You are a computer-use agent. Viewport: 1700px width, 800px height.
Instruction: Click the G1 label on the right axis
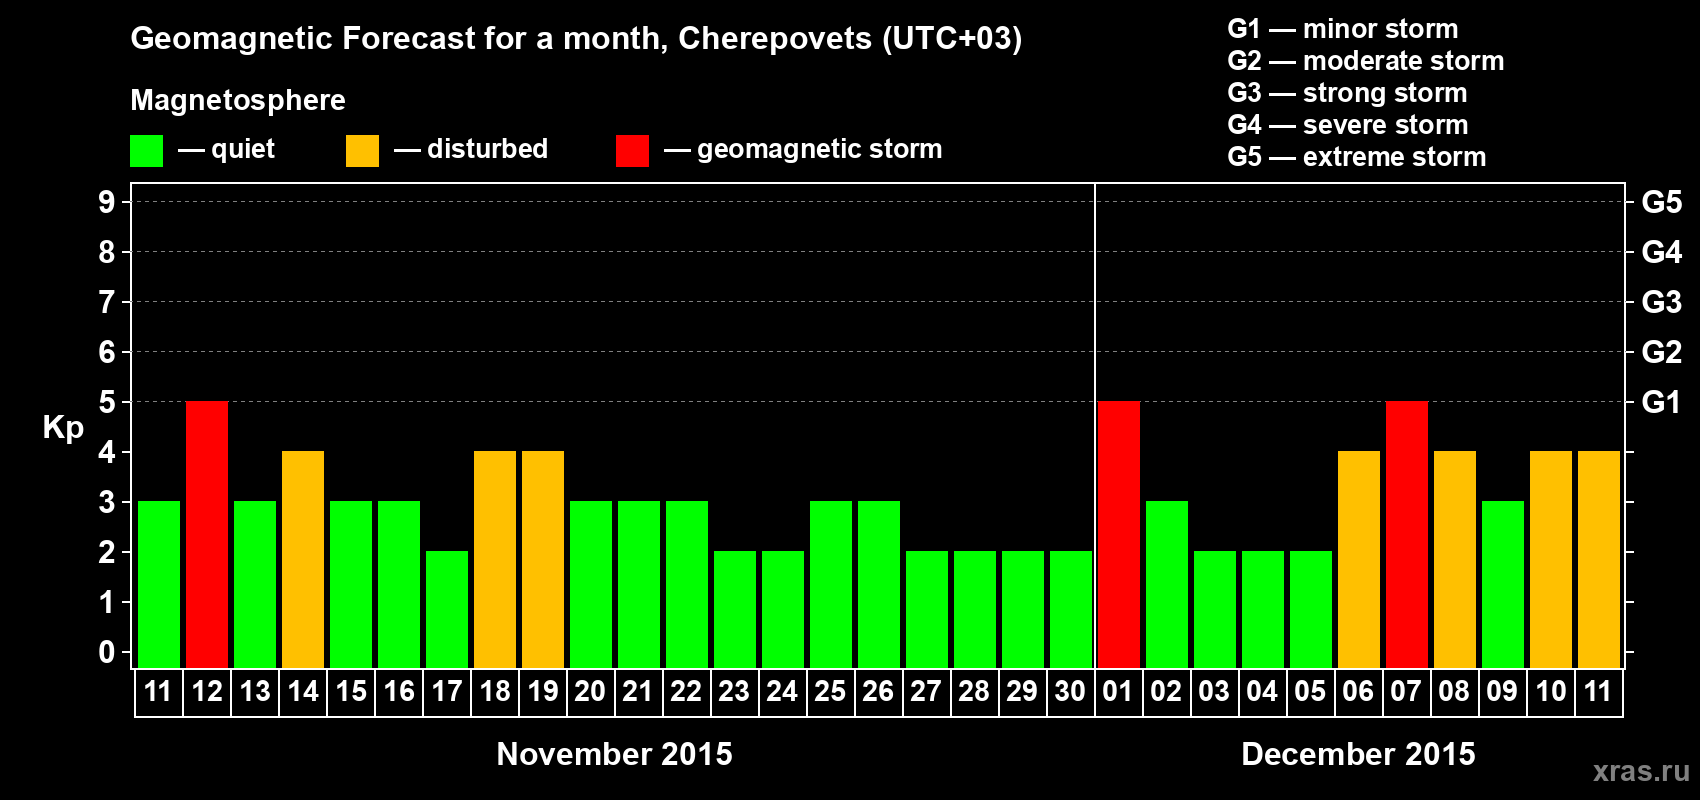tap(1661, 402)
